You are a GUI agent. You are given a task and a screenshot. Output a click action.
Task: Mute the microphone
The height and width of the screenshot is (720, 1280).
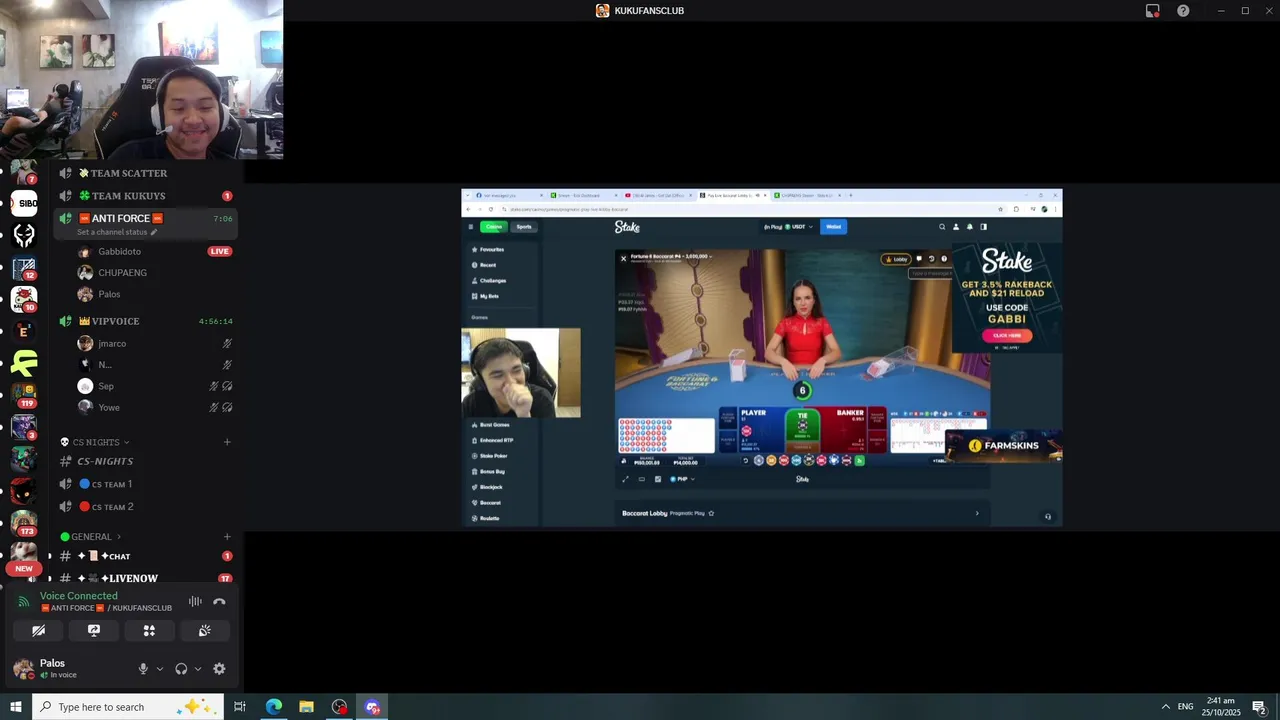coord(143,669)
